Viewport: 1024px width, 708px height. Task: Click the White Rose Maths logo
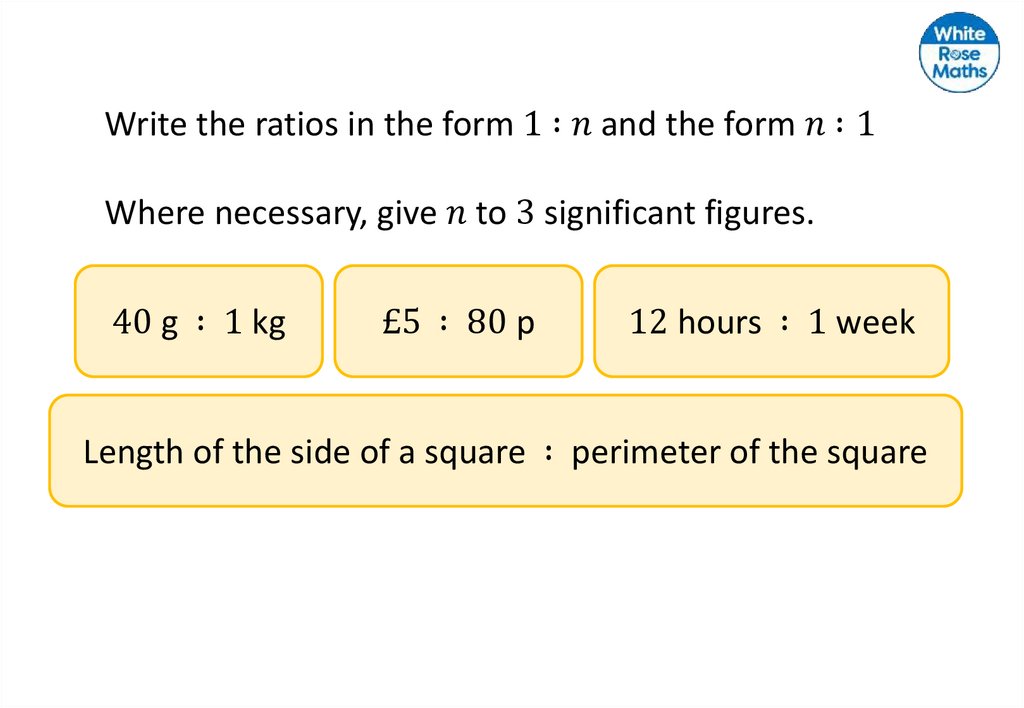pyautogui.click(x=959, y=52)
